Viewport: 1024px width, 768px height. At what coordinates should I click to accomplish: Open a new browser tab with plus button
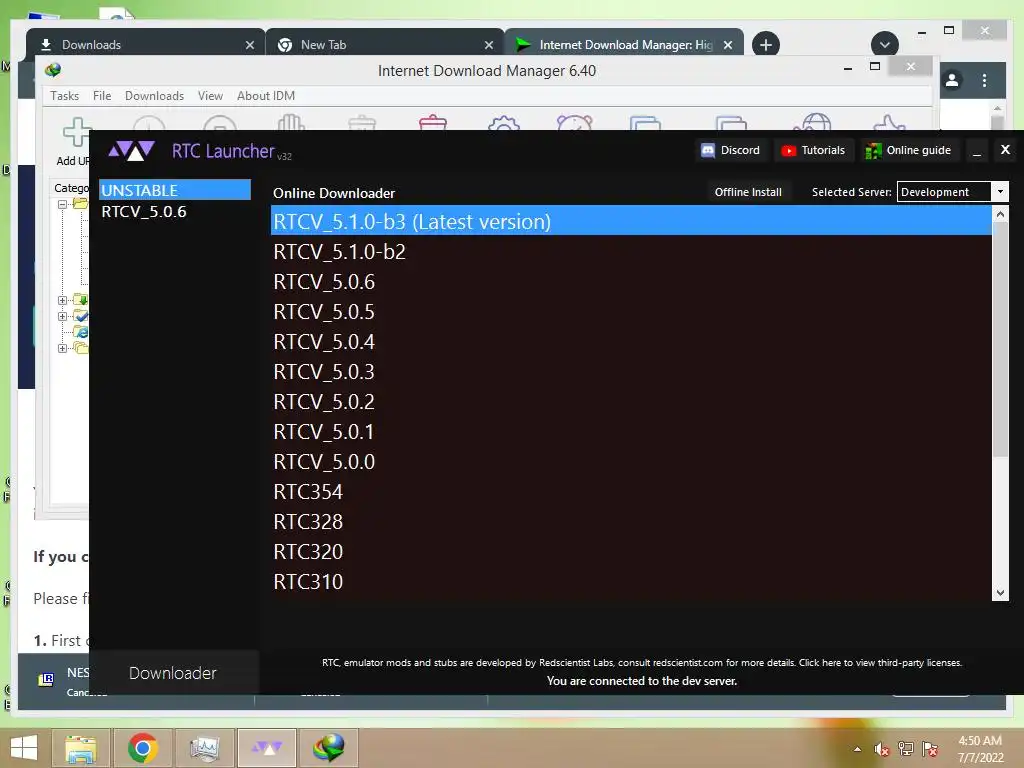click(x=765, y=44)
